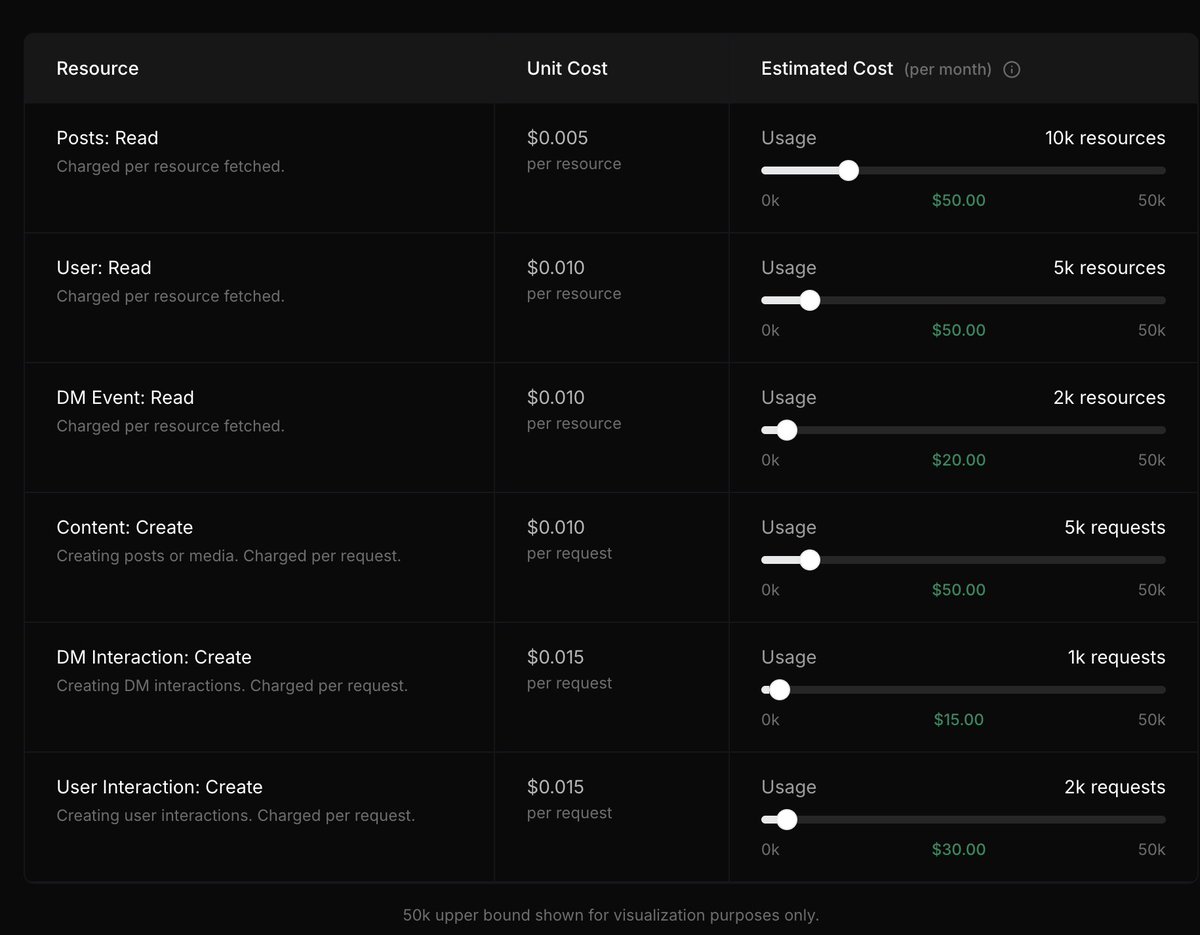
Task: Click the '2k resources' usage value
Action: tap(1109, 398)
